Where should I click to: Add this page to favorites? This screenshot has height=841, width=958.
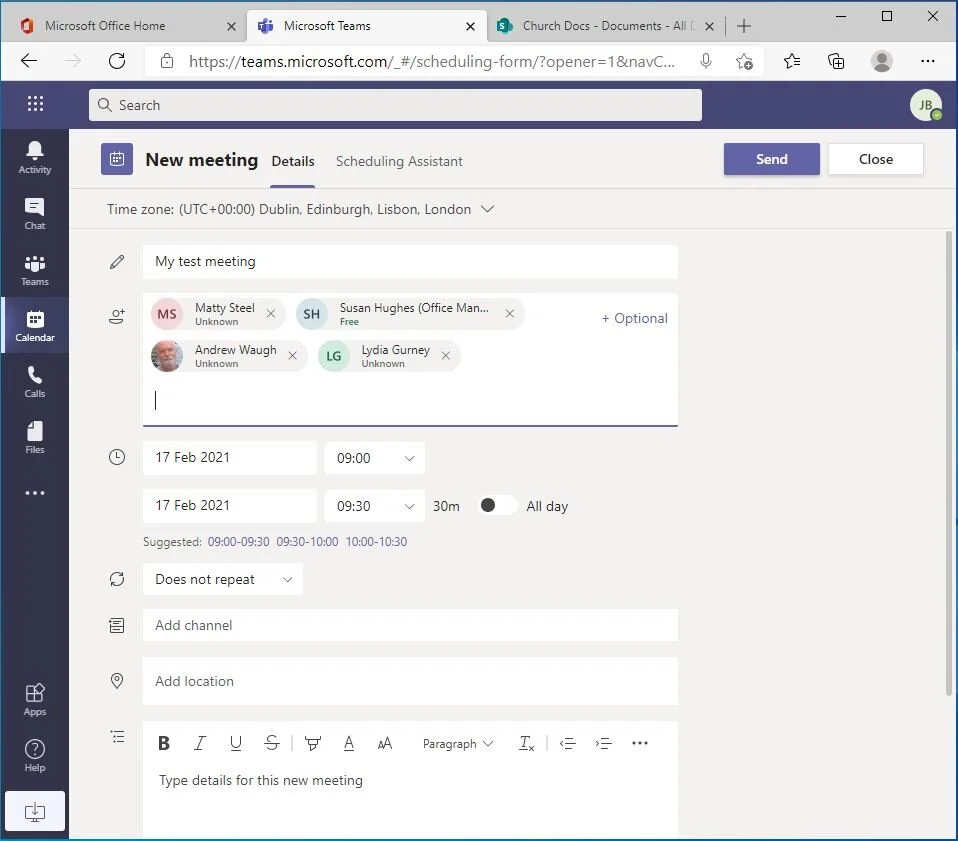[744, 61]
